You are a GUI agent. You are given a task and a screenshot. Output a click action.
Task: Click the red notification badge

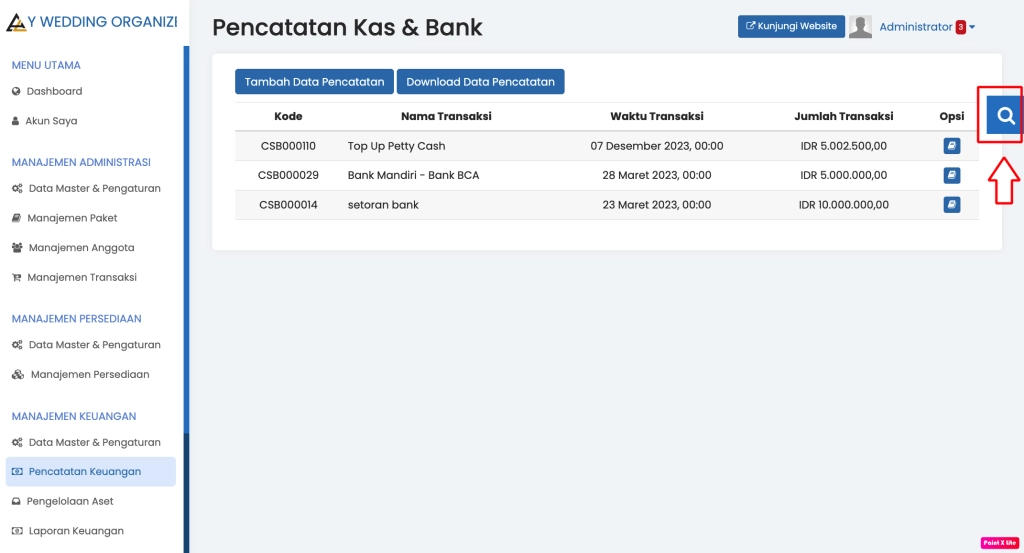coord(960,28)
